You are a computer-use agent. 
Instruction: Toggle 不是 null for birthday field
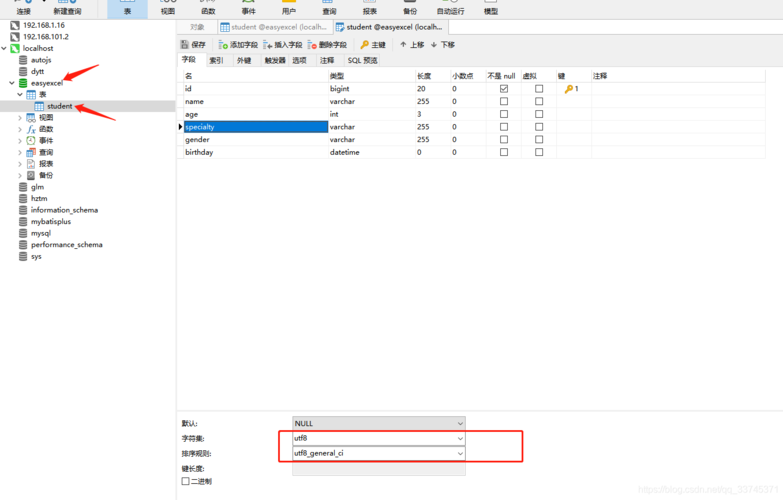[504, 152]
